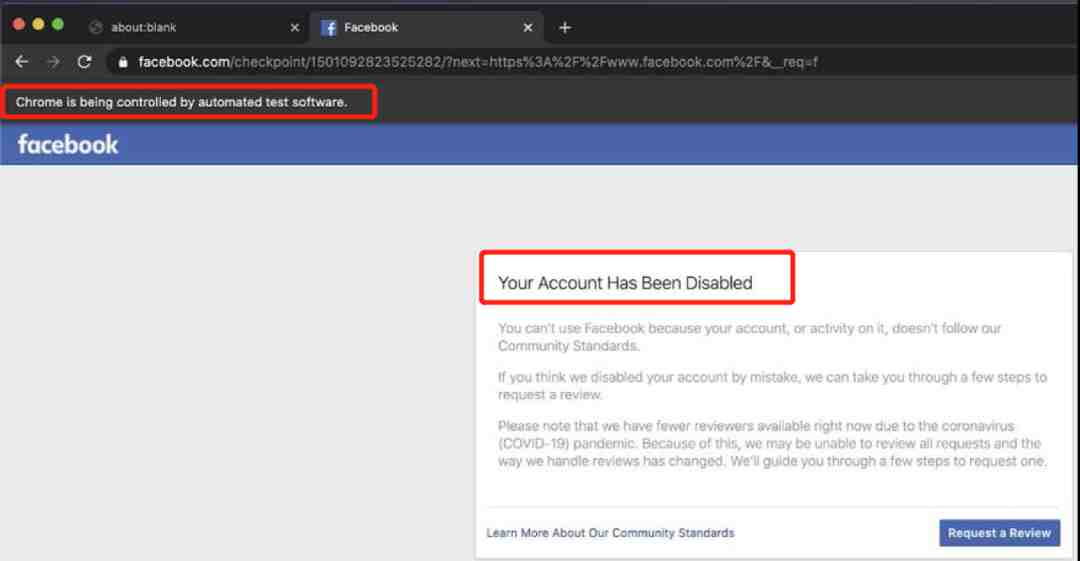Click the automated test software notice text
The width and height of the screenshot is (1080, 561).
tap(181, 102)
